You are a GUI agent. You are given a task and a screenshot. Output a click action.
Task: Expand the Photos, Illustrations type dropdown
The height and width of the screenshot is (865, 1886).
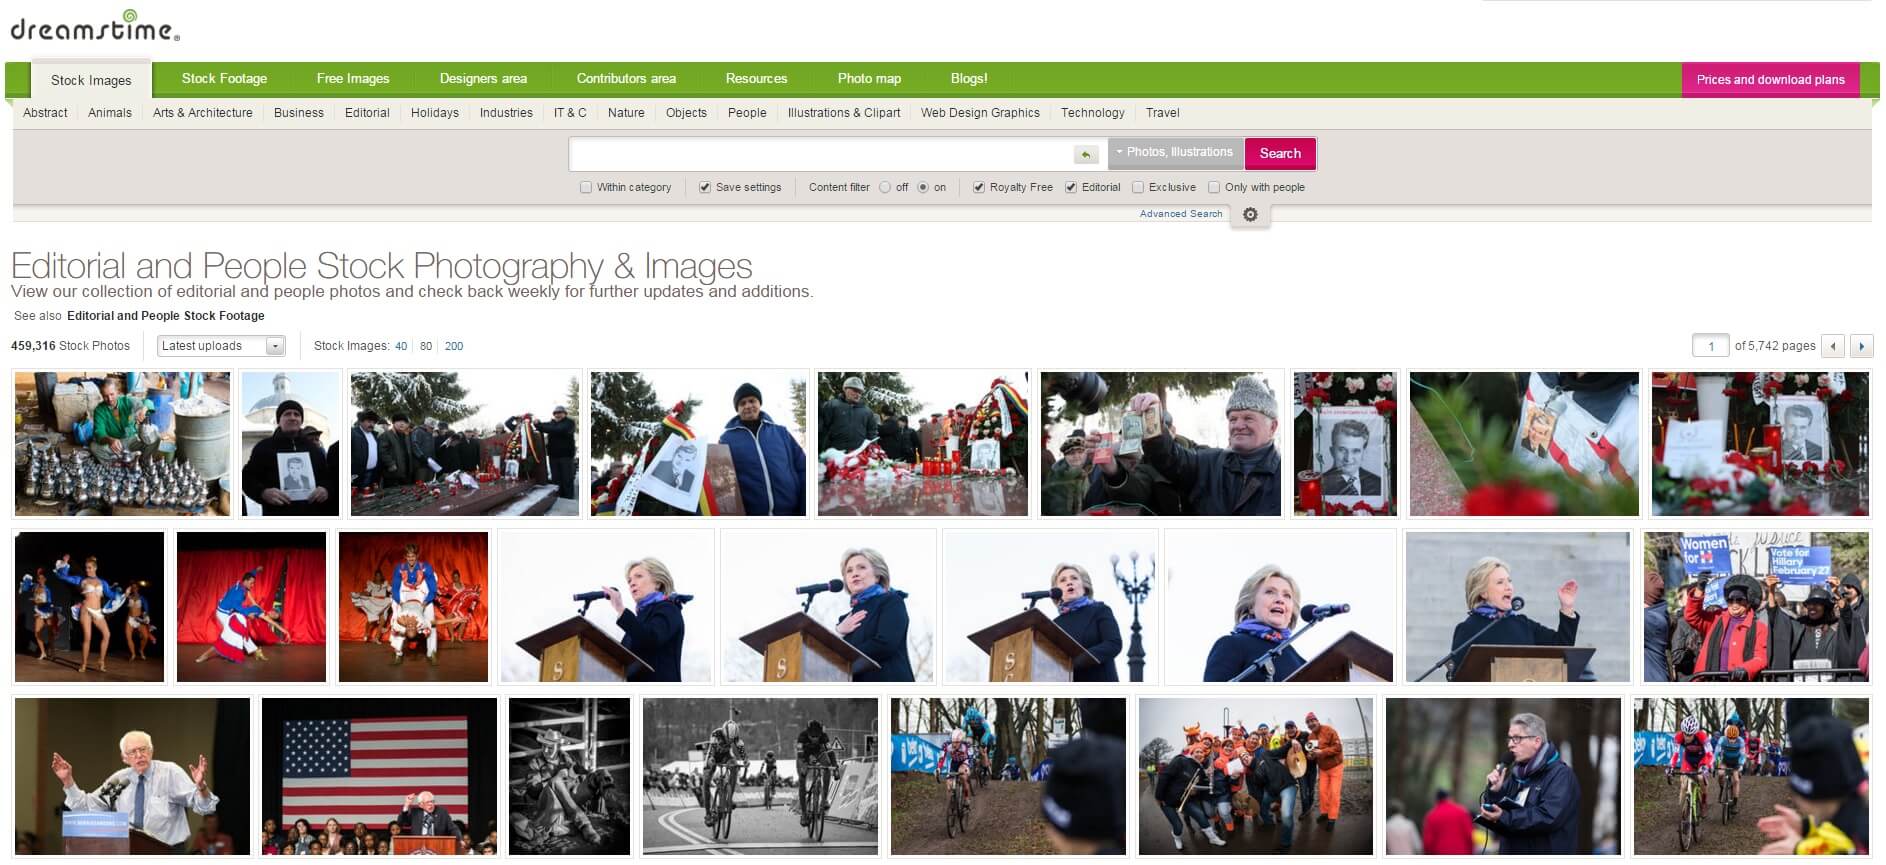point(1175,152)
